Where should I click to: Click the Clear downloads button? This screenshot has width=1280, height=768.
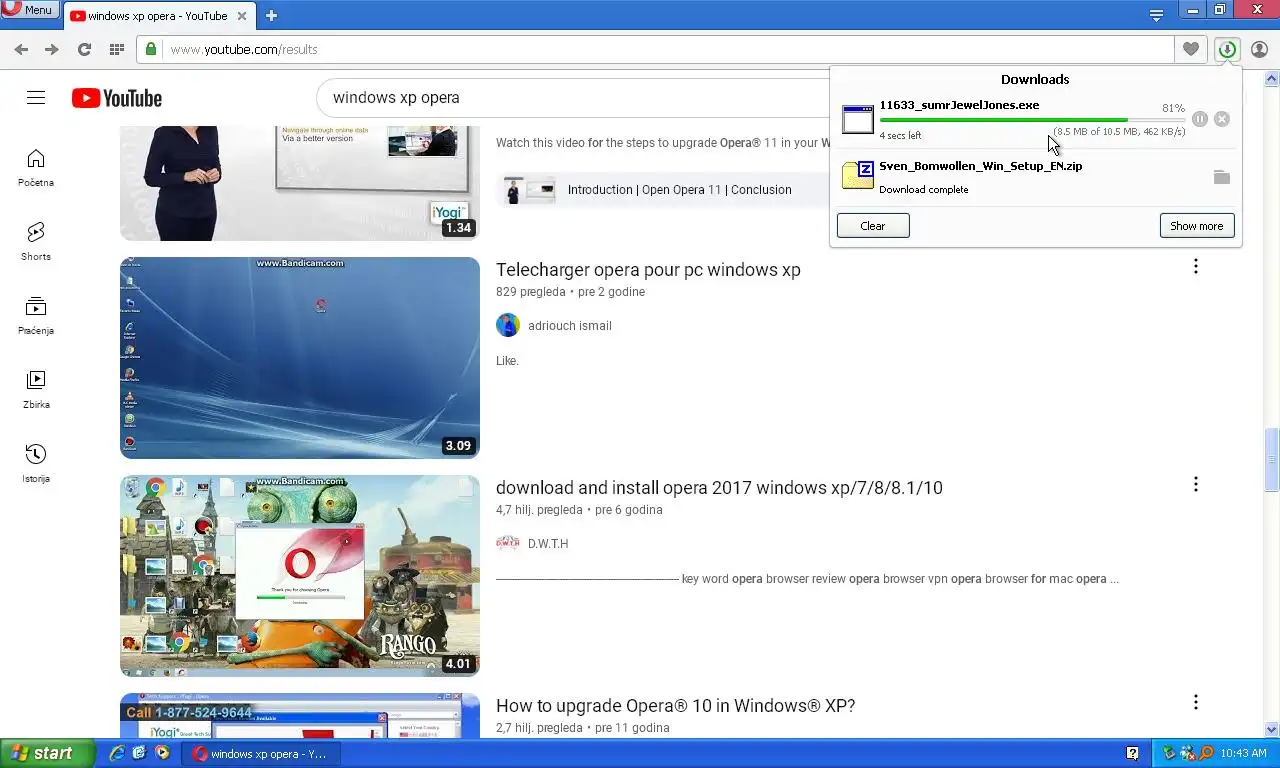coord(873,226)
